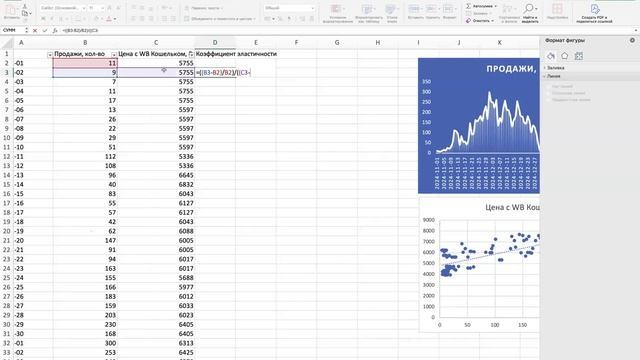Viewport: 640px width, 360px height.
Task: Open Size and Properties tab in pane
Action: 578,56
